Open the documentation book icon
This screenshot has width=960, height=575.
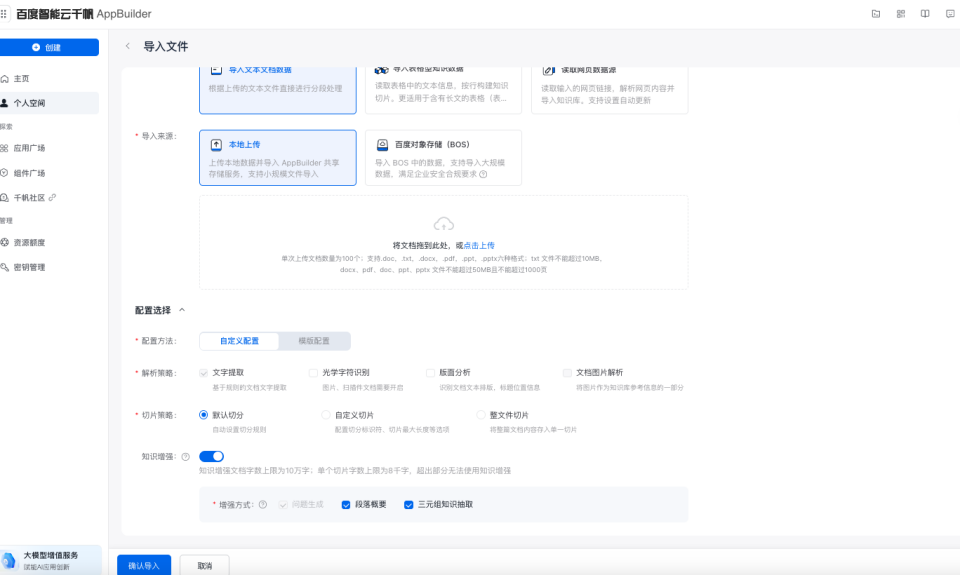[925, 14]
